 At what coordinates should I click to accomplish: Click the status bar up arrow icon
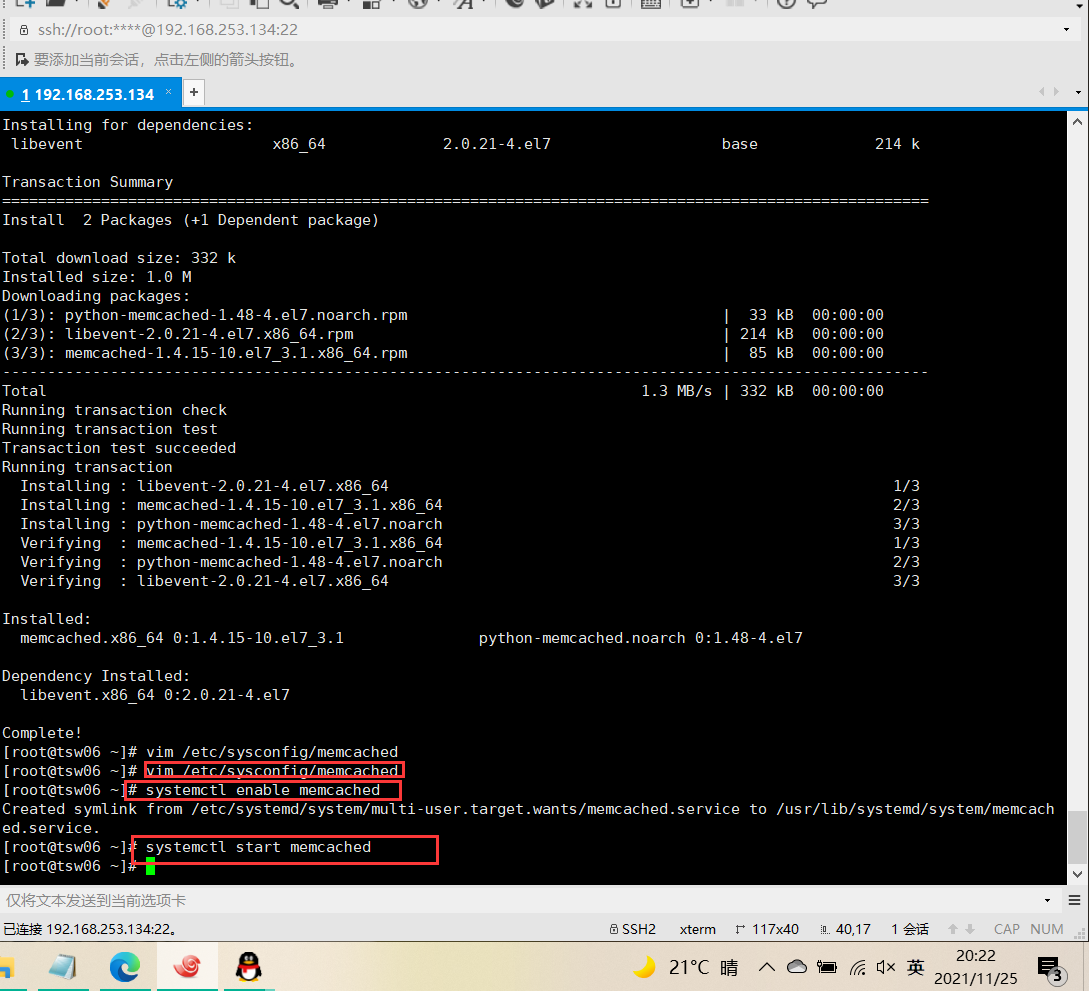[953, 929]
